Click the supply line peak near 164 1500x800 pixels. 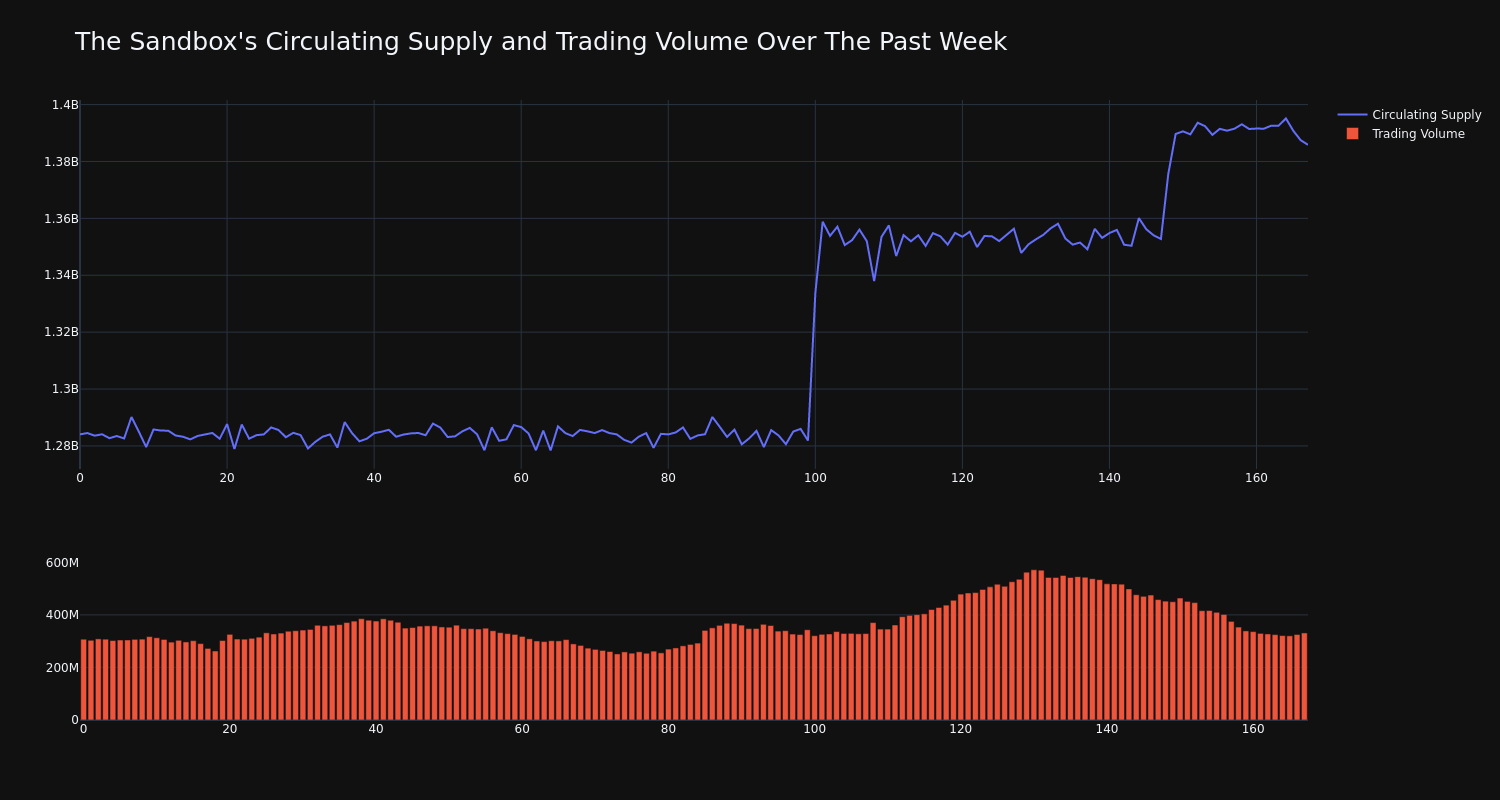pos(1286,119)
